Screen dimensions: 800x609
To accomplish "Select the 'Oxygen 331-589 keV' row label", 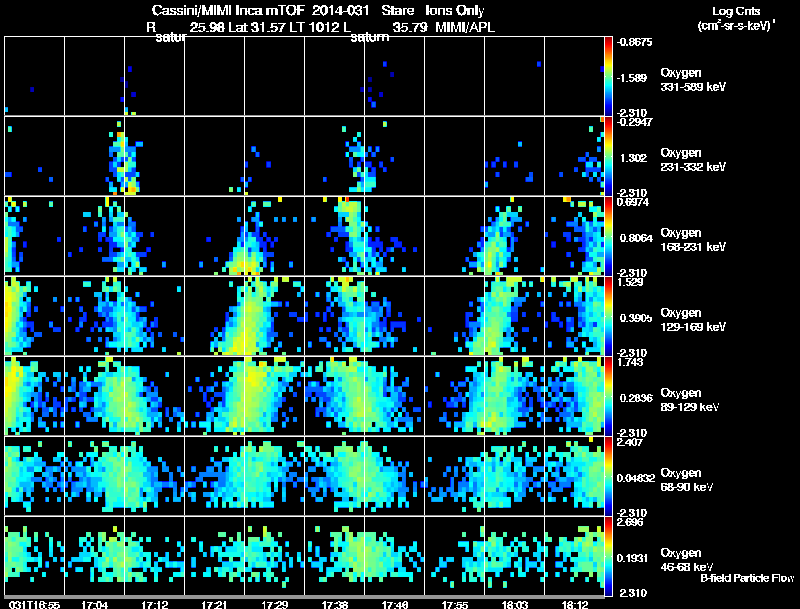I will coord(693,80).
